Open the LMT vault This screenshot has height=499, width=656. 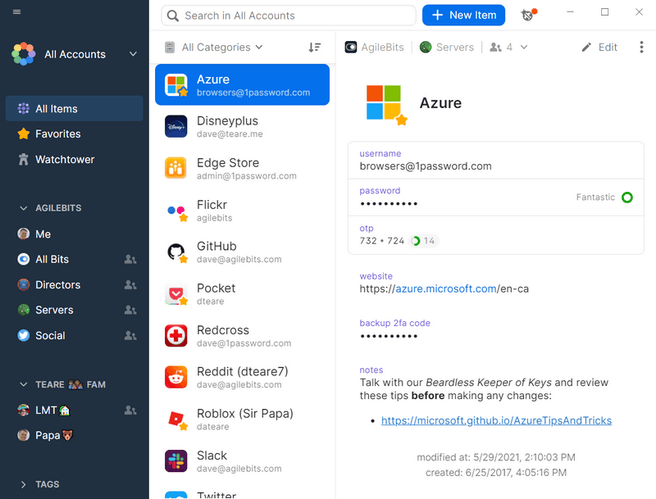click(x=46, y=410)
